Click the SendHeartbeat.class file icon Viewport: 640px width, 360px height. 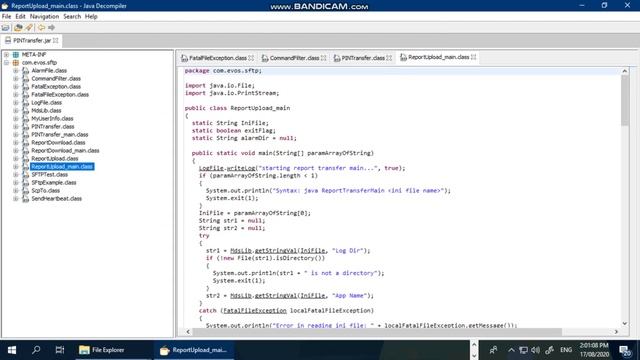pos(25,199)
